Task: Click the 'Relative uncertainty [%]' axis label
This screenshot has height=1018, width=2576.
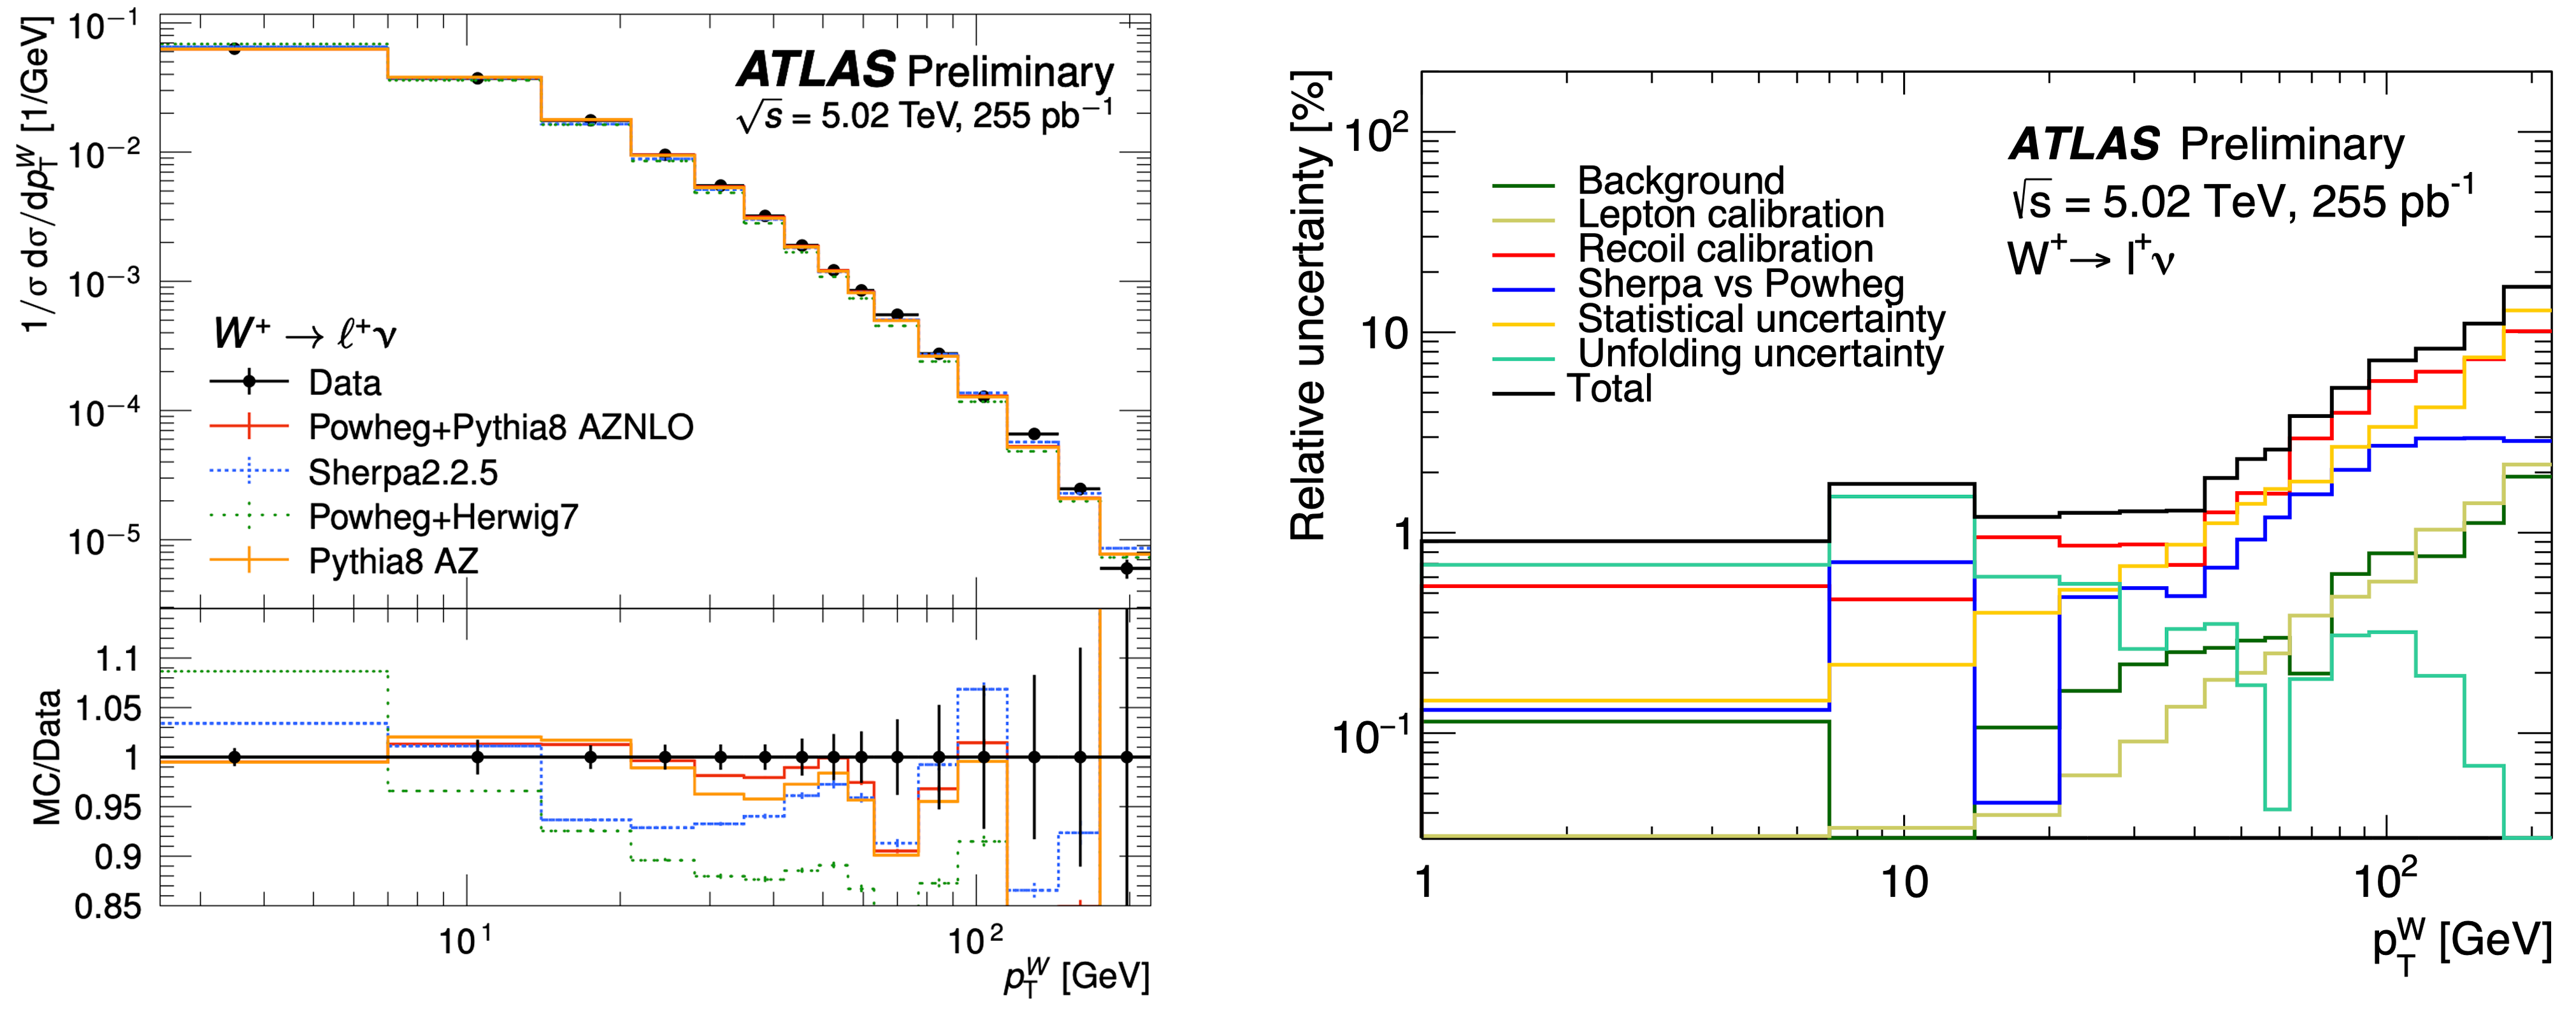Action: click(1308, 307)
